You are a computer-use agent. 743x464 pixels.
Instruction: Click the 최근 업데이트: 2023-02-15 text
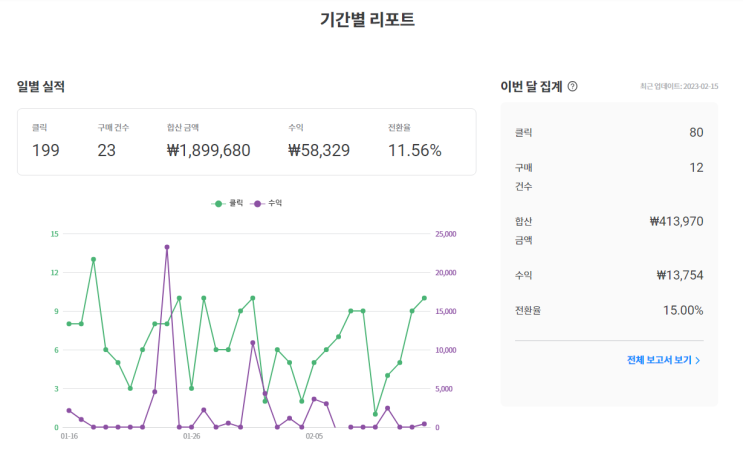pyautogui.click(x=679, y=86)
